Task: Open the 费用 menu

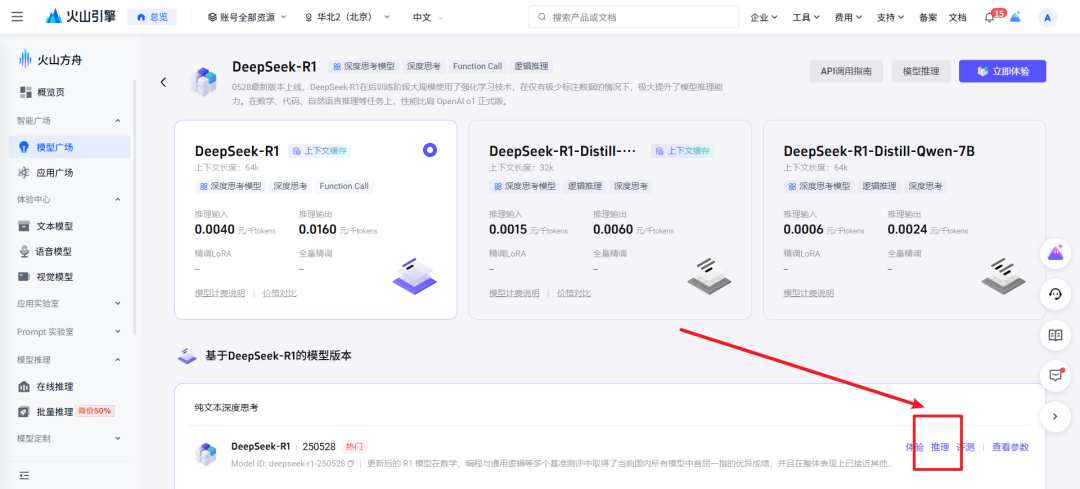Action: [x=848, y=18]
